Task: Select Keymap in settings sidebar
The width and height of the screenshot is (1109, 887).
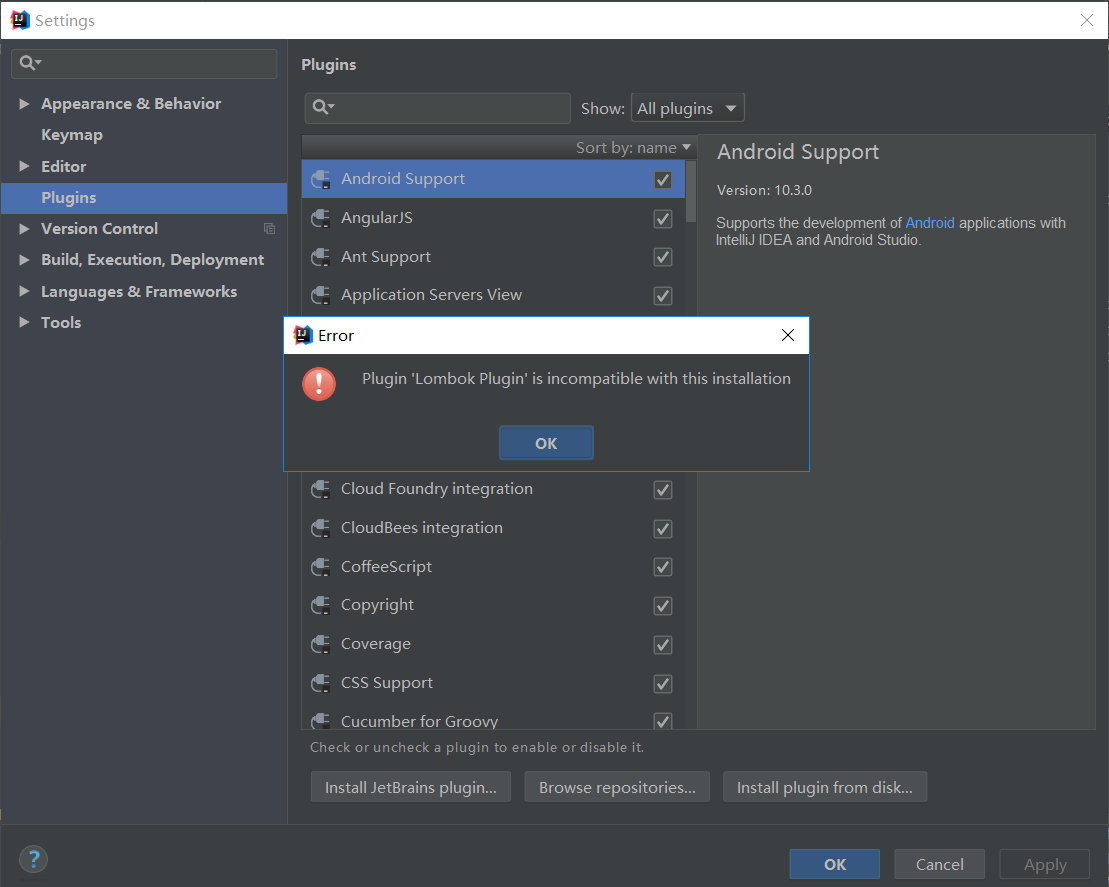Action: pos(144,134)
